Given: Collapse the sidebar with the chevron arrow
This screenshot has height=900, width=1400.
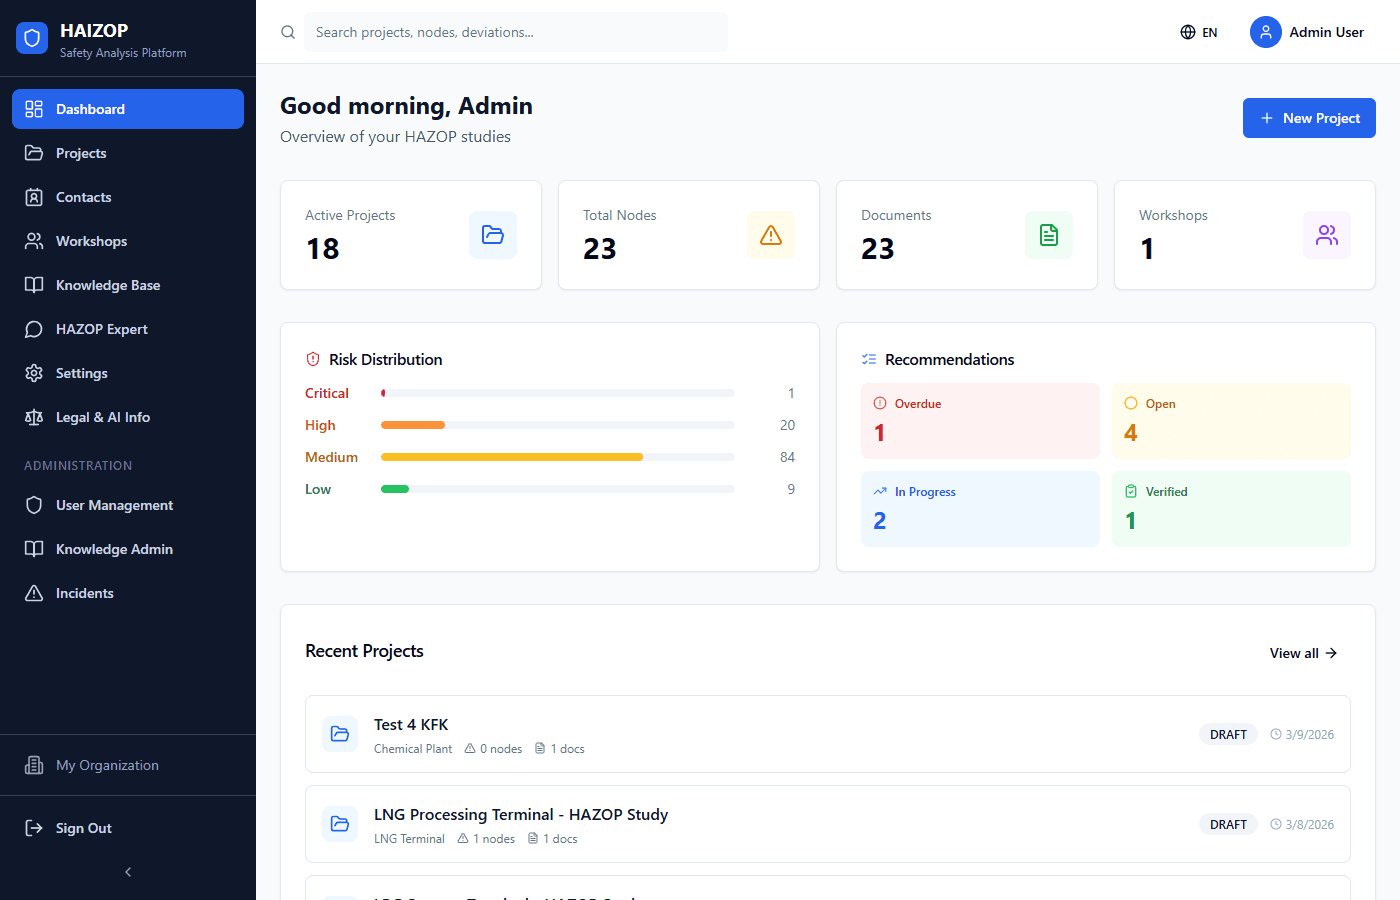Looking at the screenshot, I should pos(127,871).
